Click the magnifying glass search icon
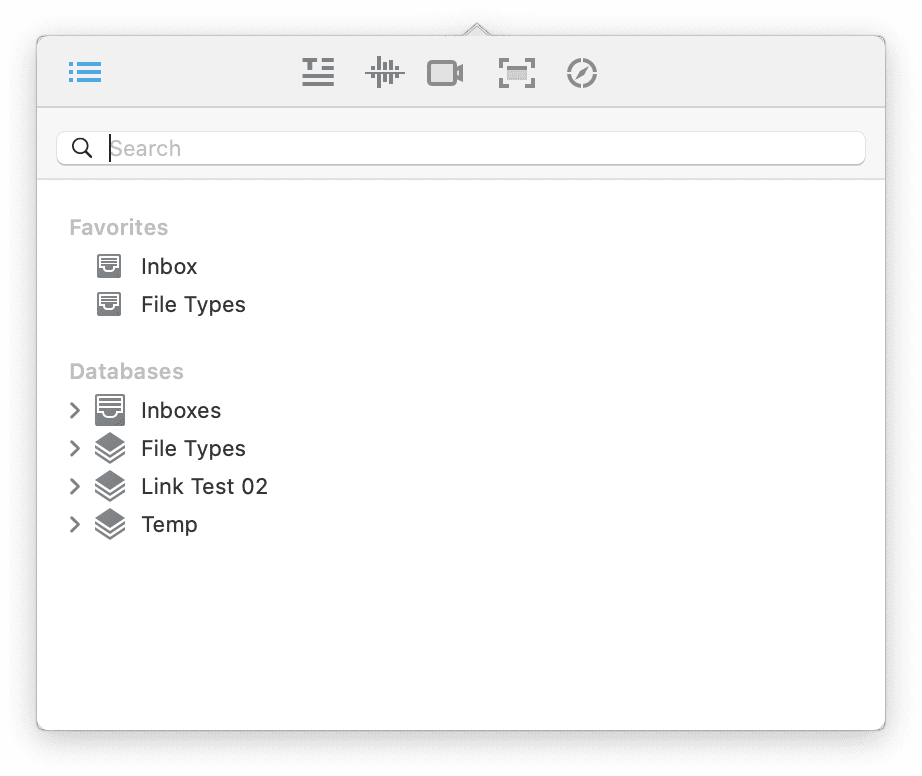The height and width of the screenshot is (776, 922). 83,148
